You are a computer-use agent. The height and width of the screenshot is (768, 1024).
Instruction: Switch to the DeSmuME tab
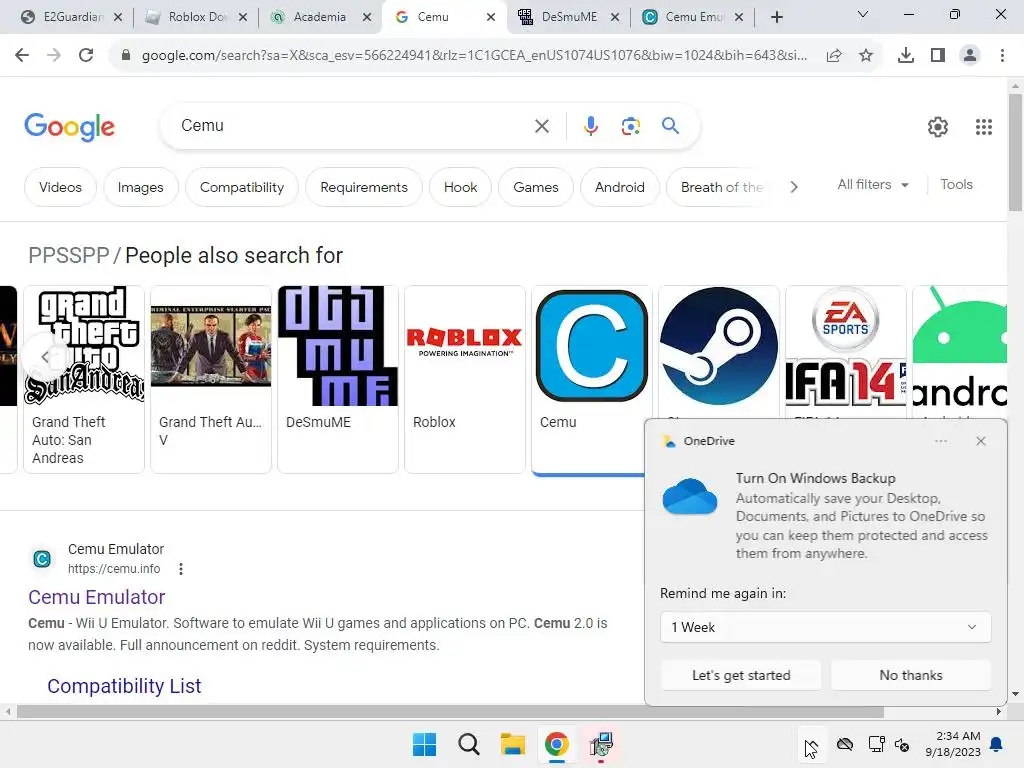568,17
